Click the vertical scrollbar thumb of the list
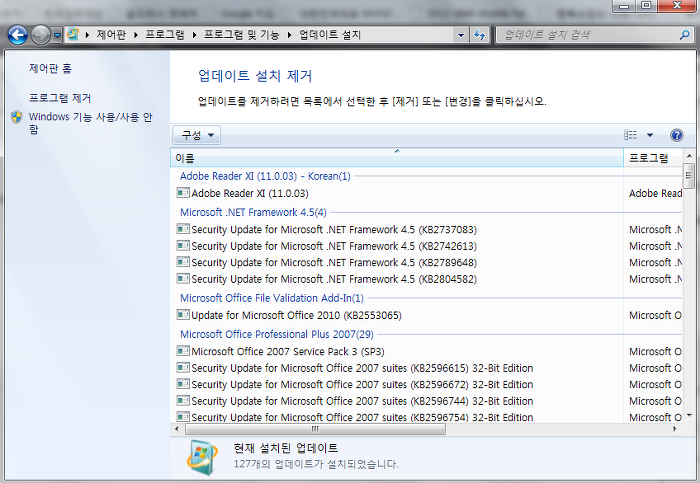700x483 pixels. click(x=689, y=176)
